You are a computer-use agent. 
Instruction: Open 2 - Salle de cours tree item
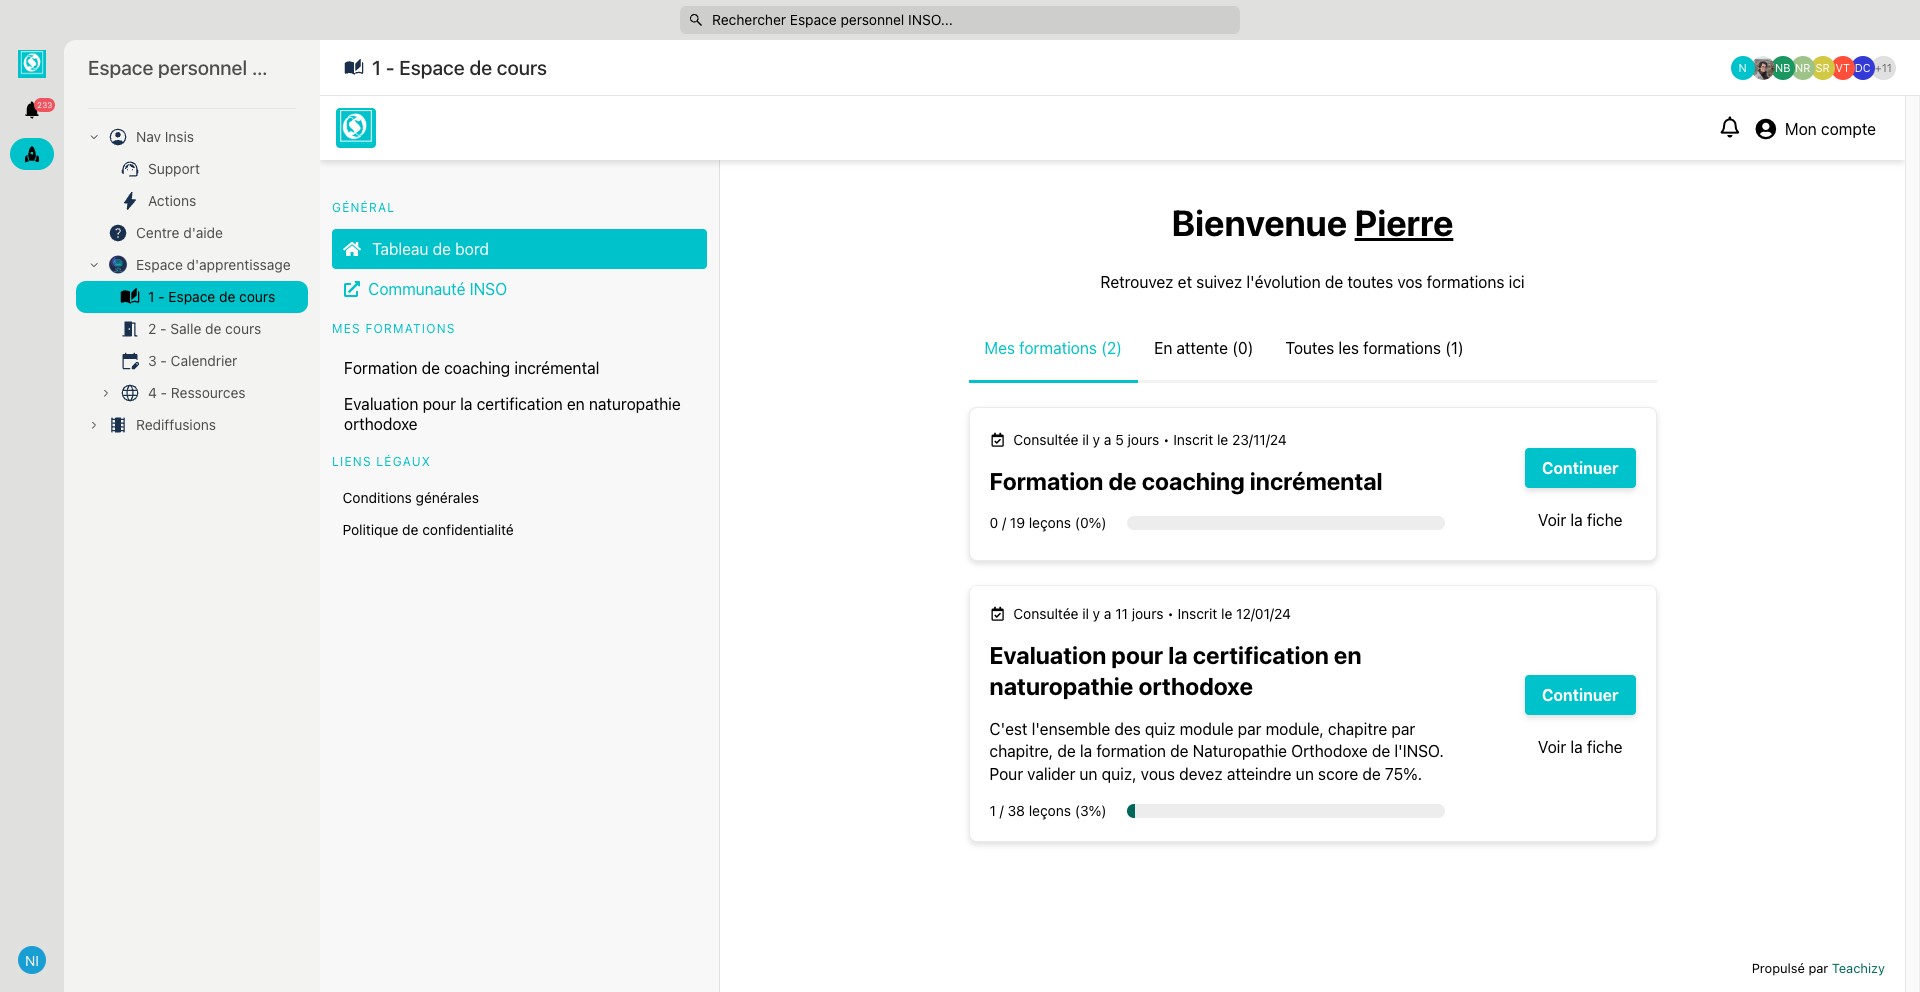coord(204,329)
